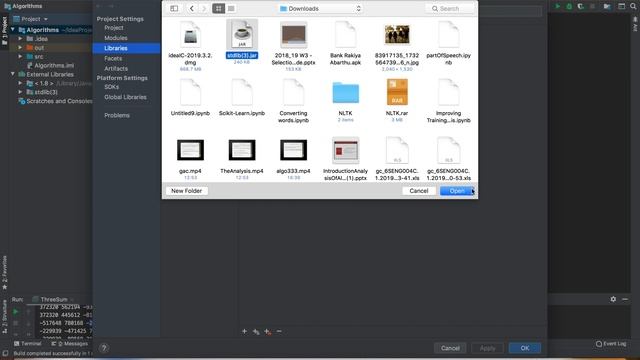Viewport: 640px width, 360px height.
Task: Go forward in the file dialog
Action: tap(204, 9)
